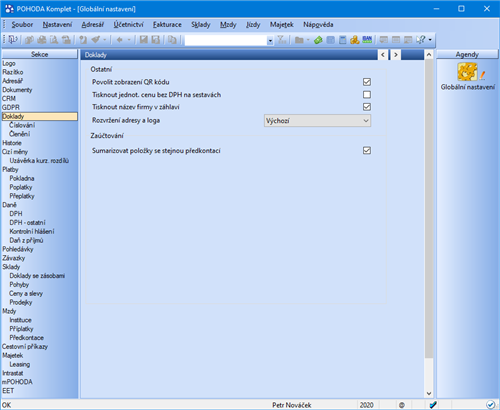Viewport: 500px width, 410px height.
Task: Open the Sklady menu
Action: click(x=201, y=24)
